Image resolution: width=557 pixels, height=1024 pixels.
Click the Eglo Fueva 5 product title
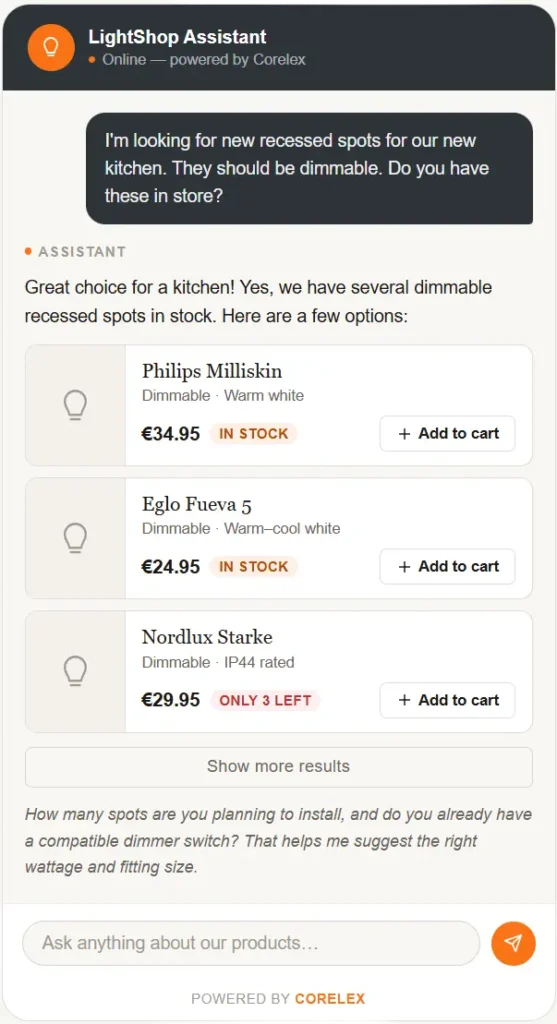coord(197,504)
